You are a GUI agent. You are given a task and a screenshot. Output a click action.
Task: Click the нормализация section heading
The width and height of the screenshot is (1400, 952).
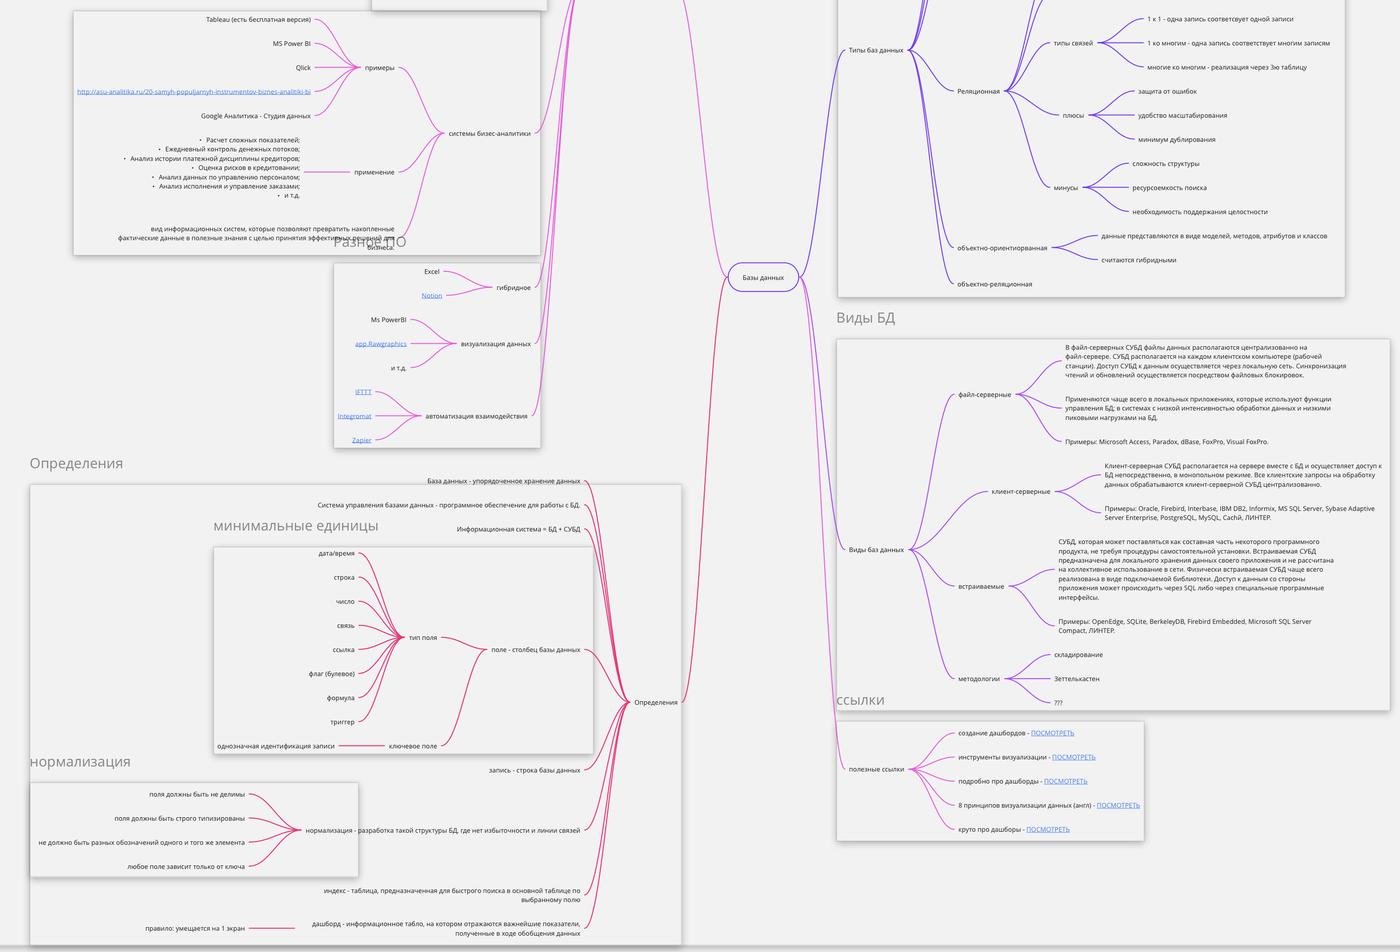pyautogui.click(x=80, y=762)
